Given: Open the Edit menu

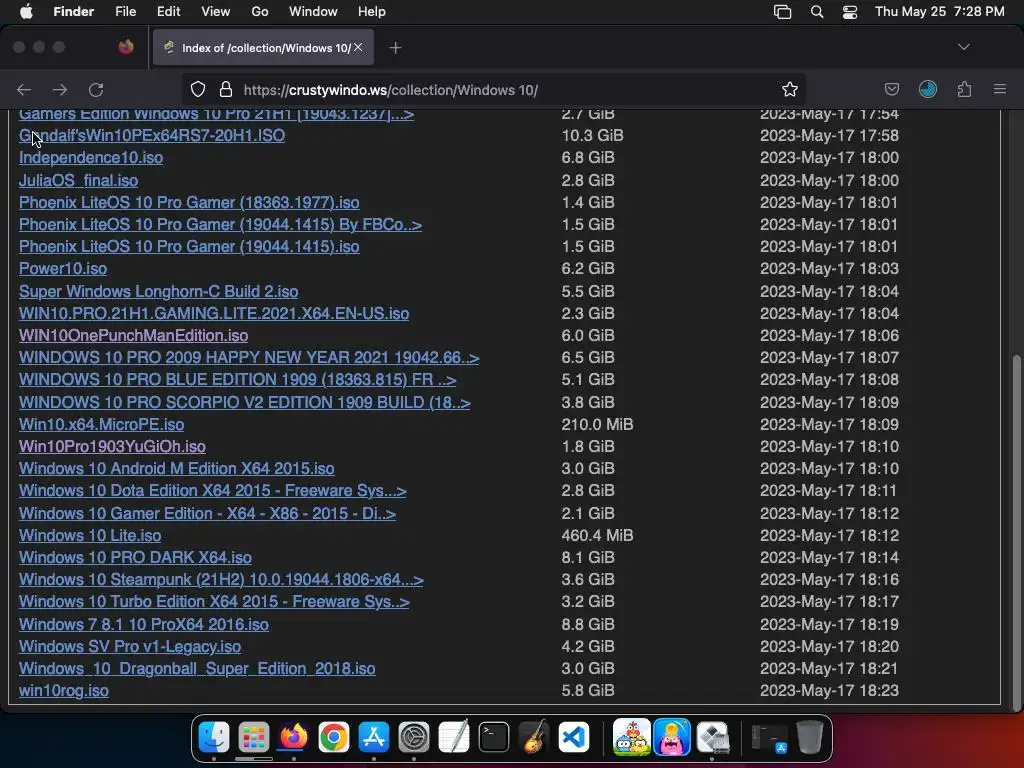Looking at the screenshot, I should point(168,12).
